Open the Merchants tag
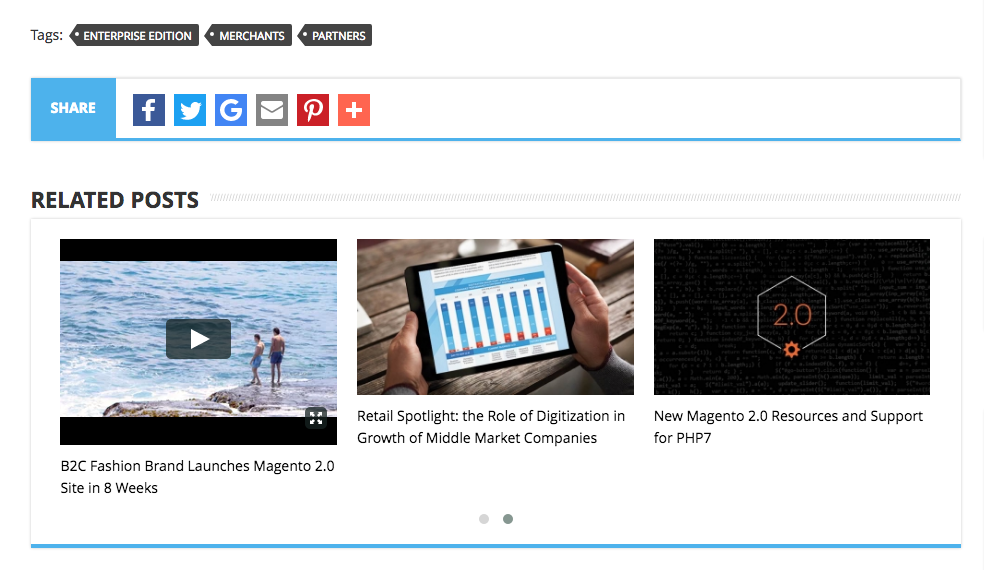This screenshot has height=570, width=984. 251,36
